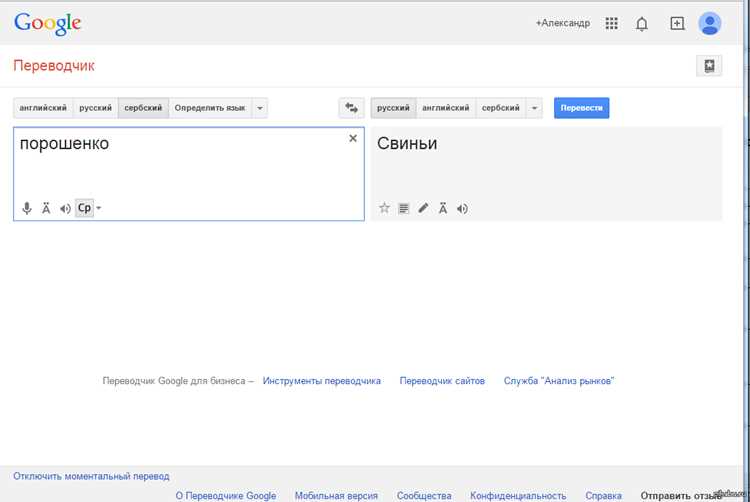Save translation with the star icon
The width and height of the screenshot is (750, 502).
[x=384, y=208]
